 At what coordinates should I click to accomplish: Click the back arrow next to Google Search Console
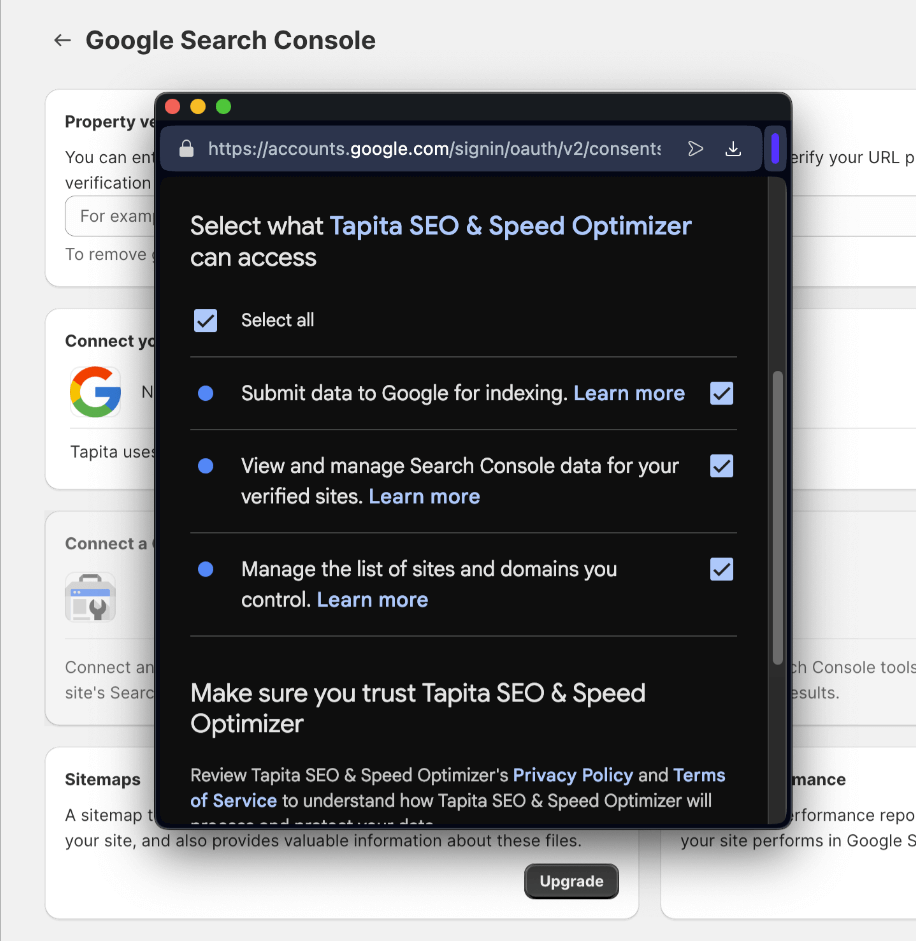tap(62, 40)
